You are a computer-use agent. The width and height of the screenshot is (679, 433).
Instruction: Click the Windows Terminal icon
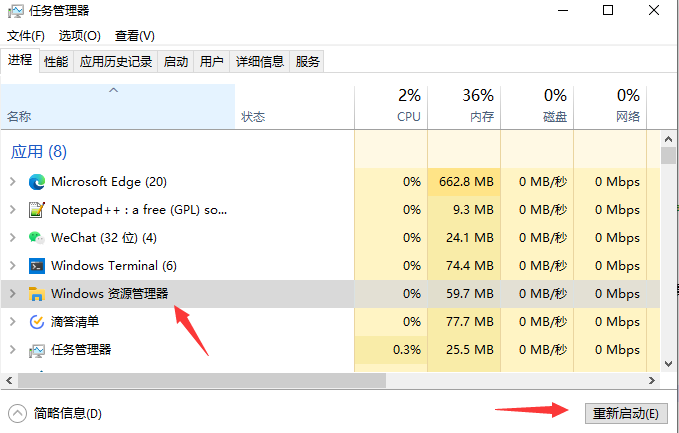pos(37,266)
